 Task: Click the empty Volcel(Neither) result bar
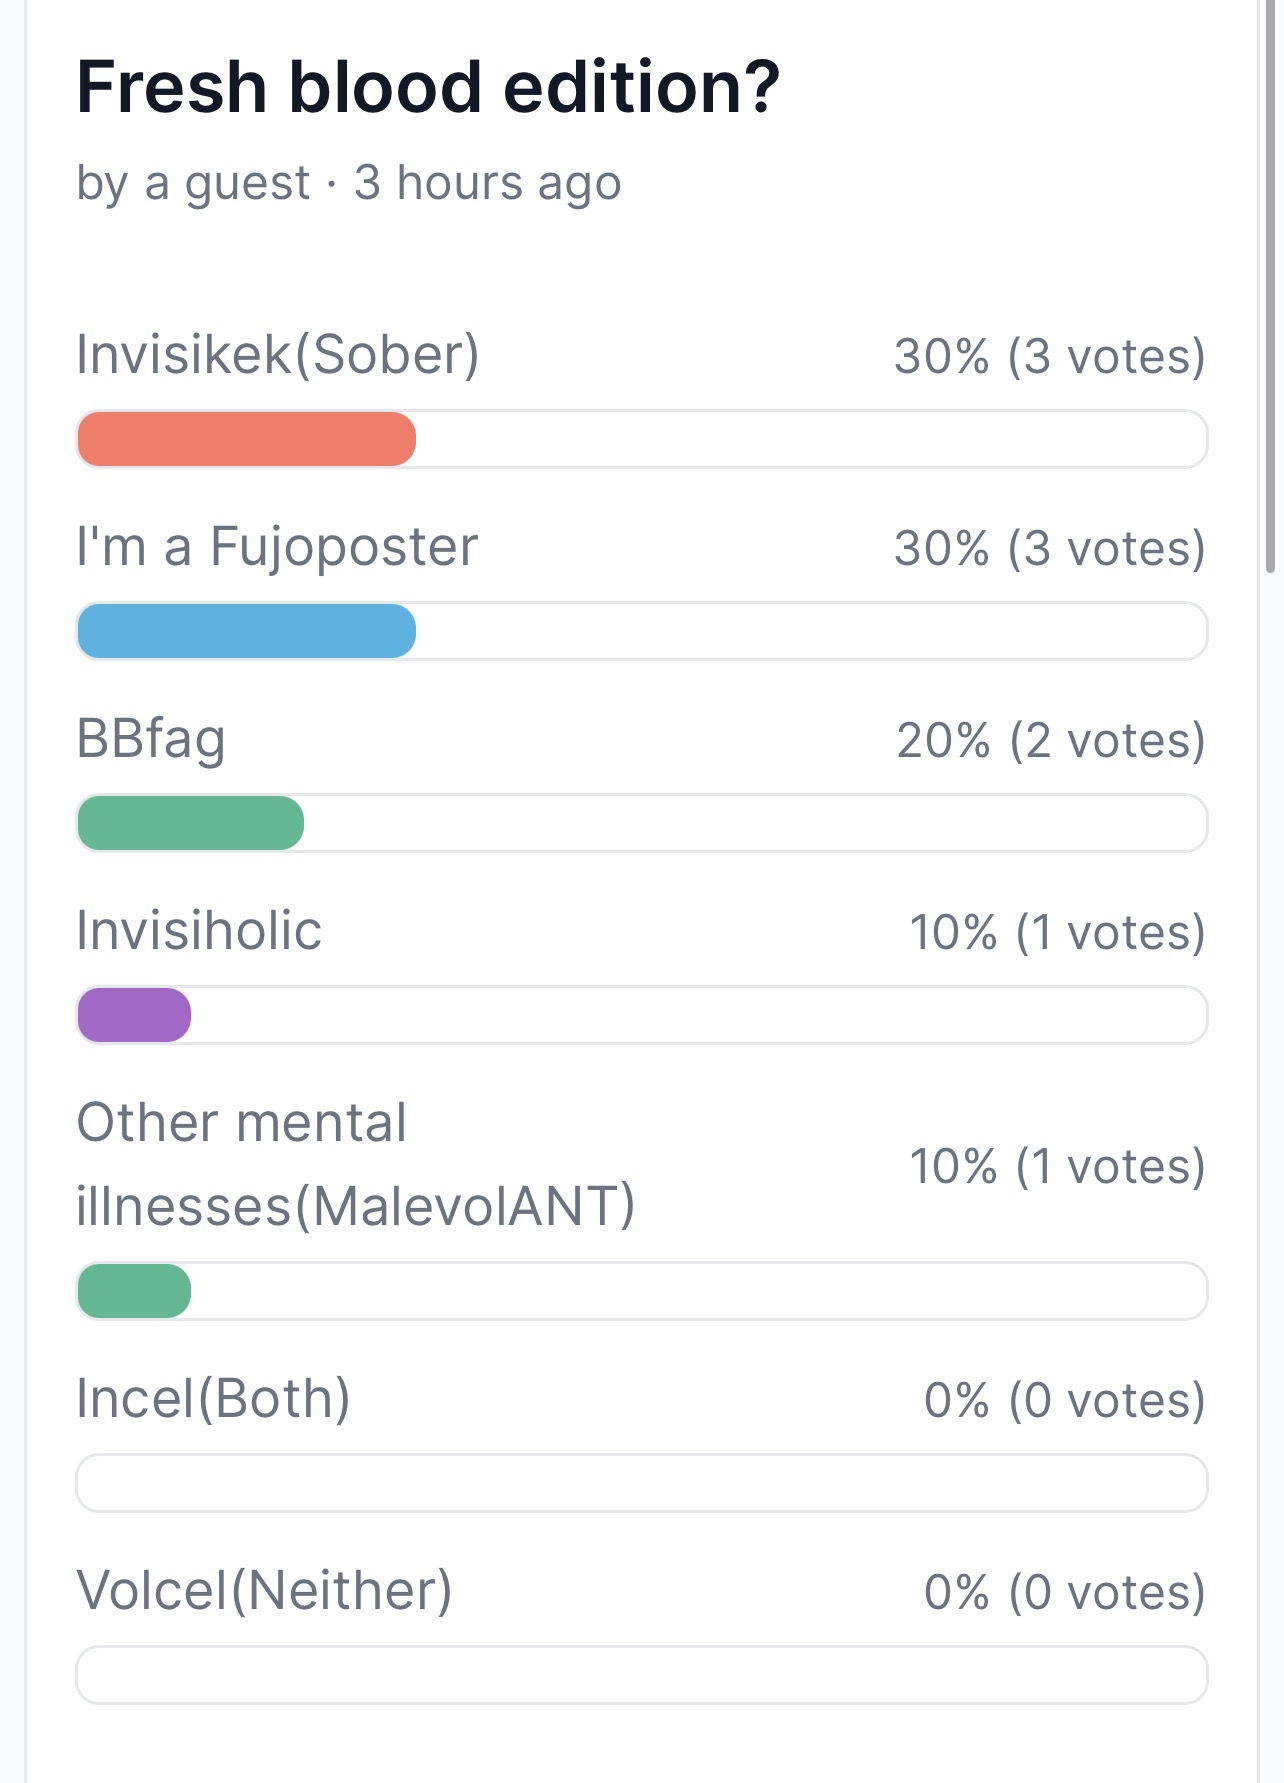click(x=641, y=1675)
